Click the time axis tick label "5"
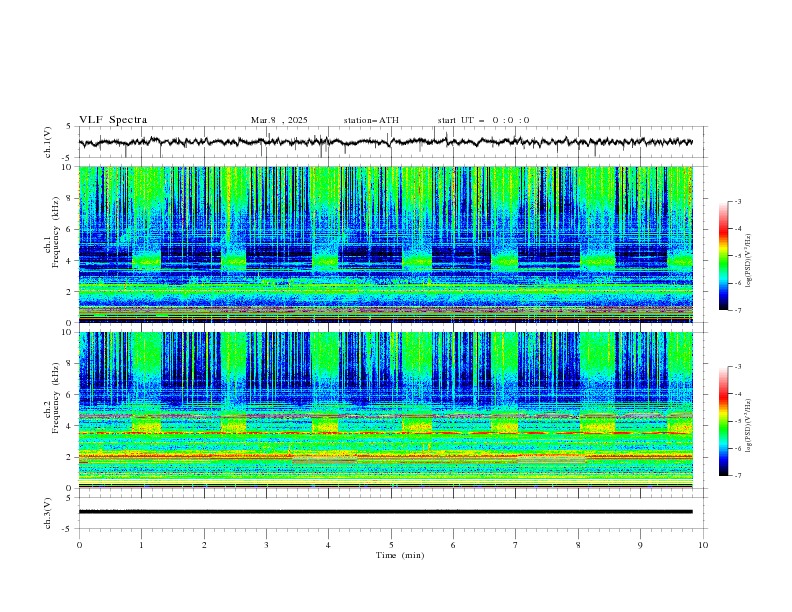 391,545
